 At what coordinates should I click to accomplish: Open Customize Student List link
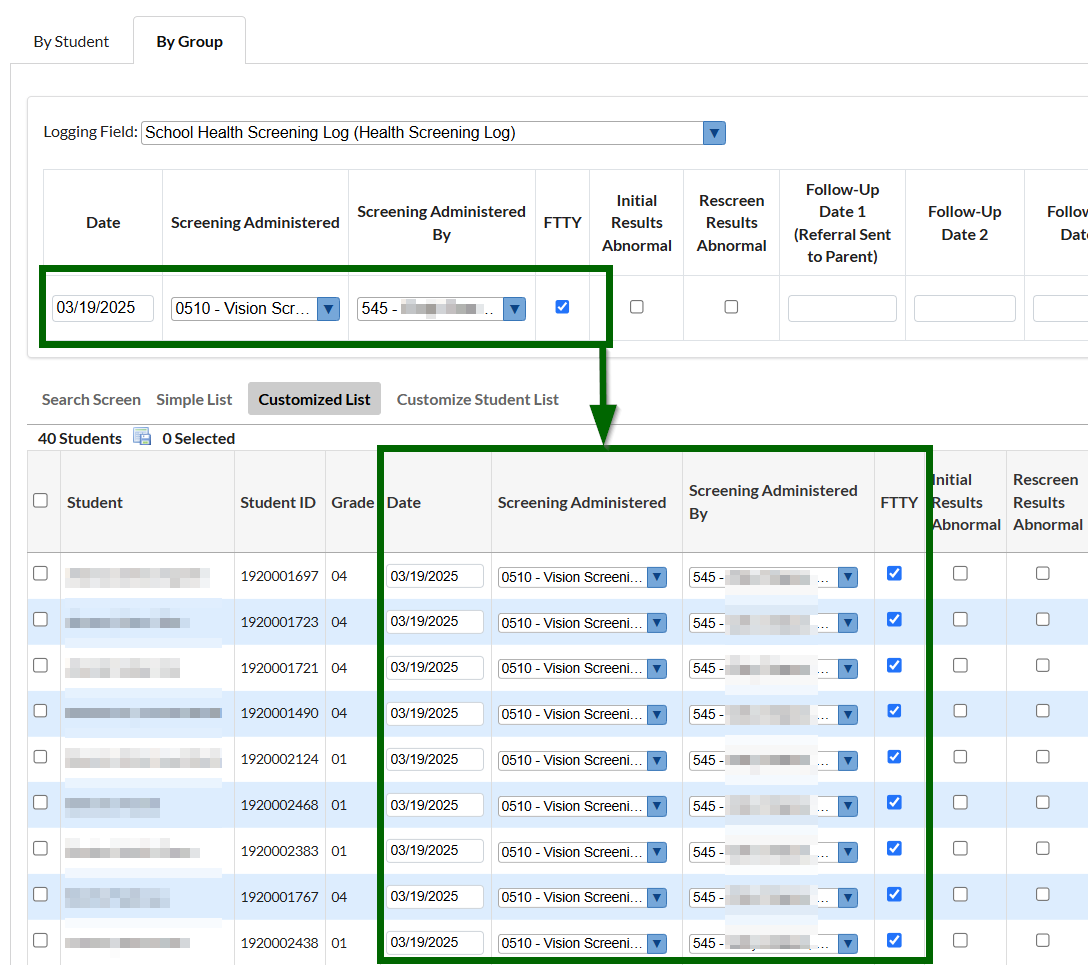tap(477, 400)
